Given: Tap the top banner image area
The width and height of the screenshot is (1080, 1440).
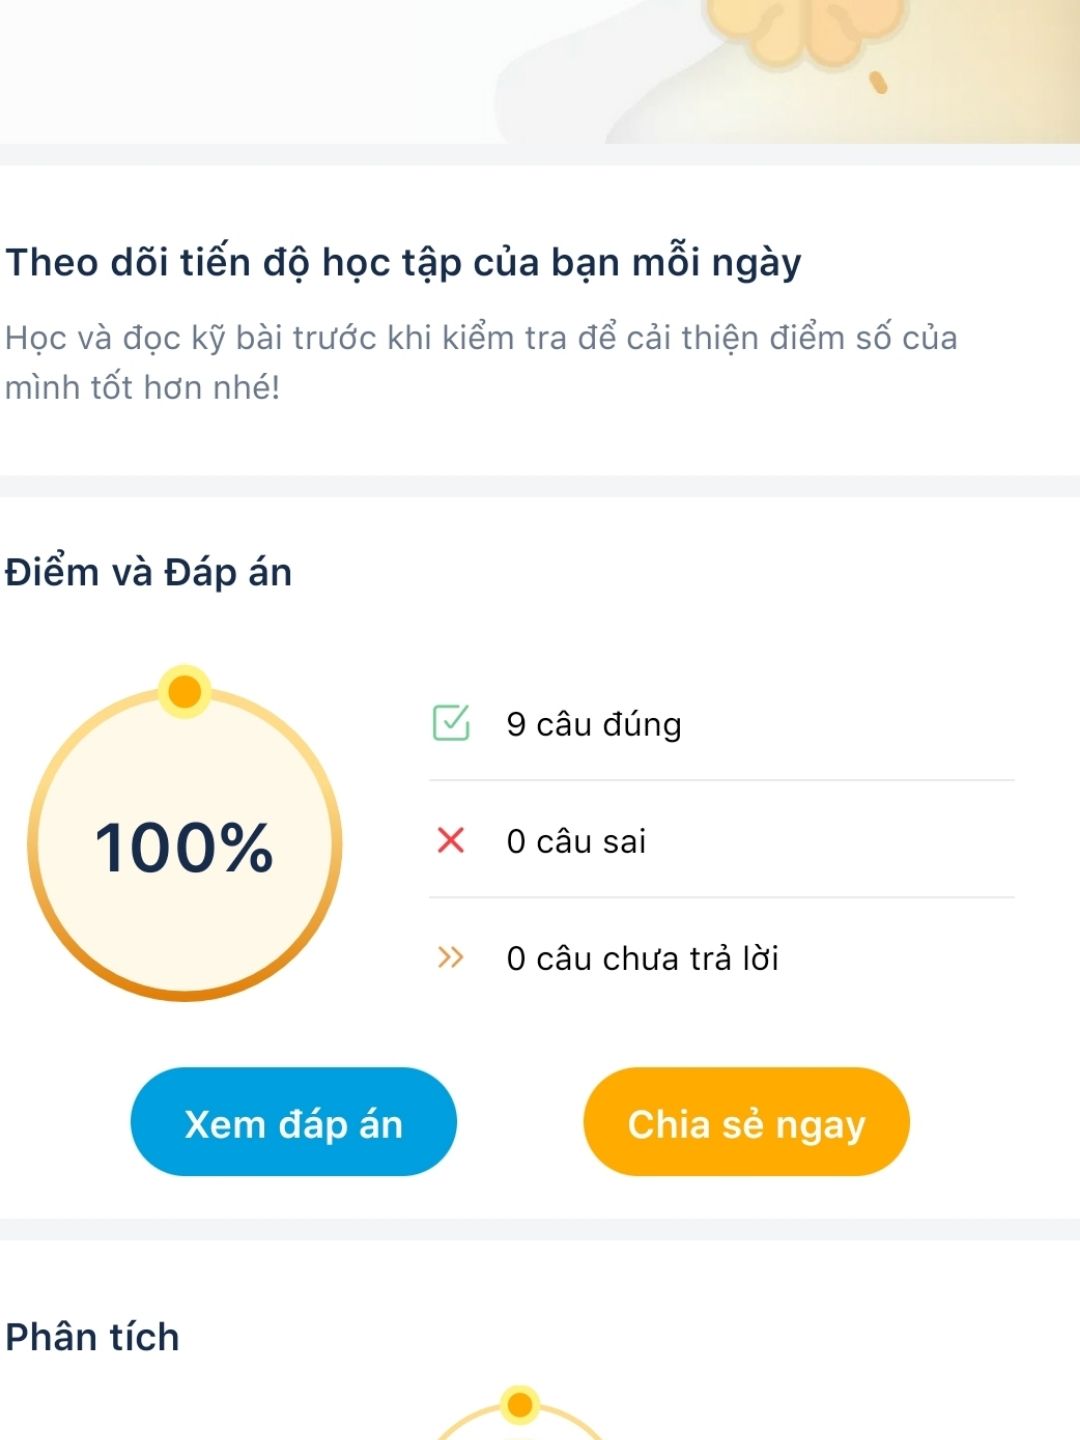Looking at the screenshot, I should coord(540,72).
